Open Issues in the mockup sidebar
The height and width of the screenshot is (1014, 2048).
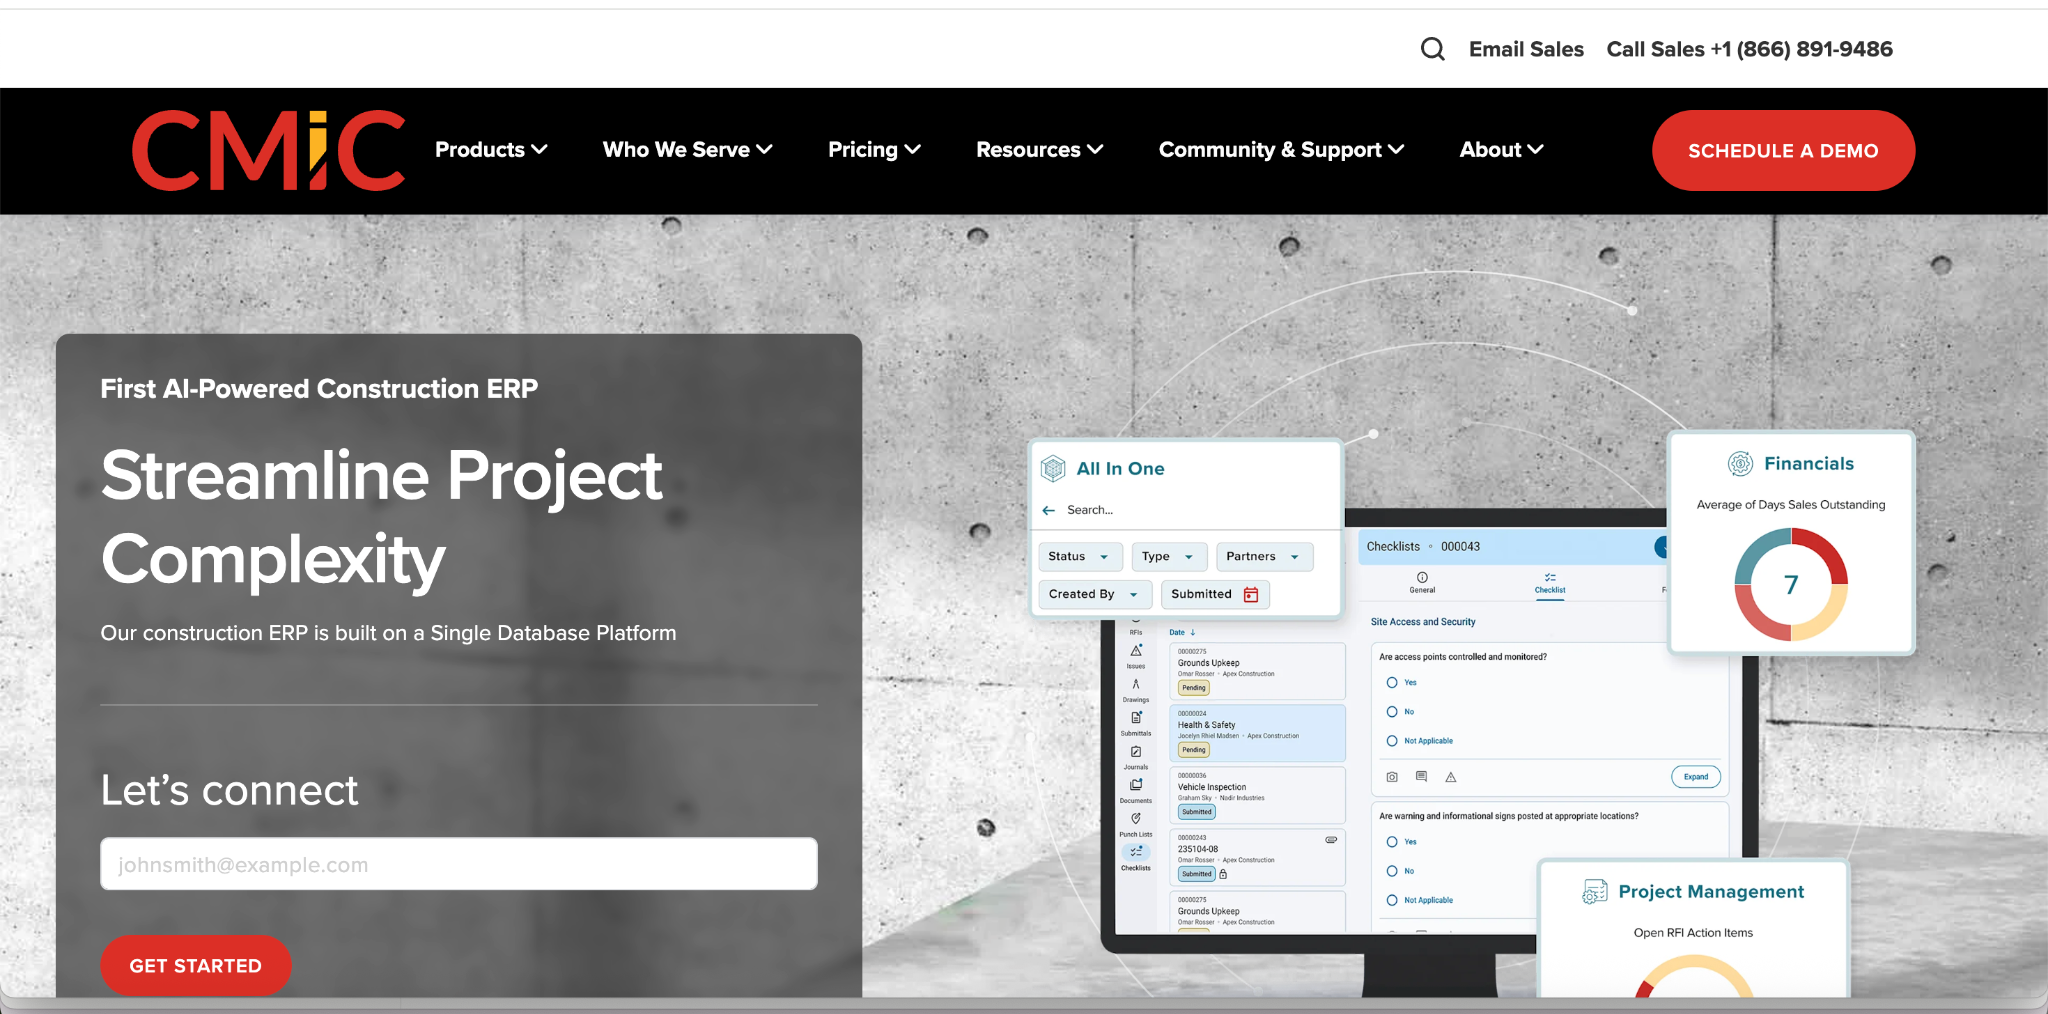(x=1136, y=656)
